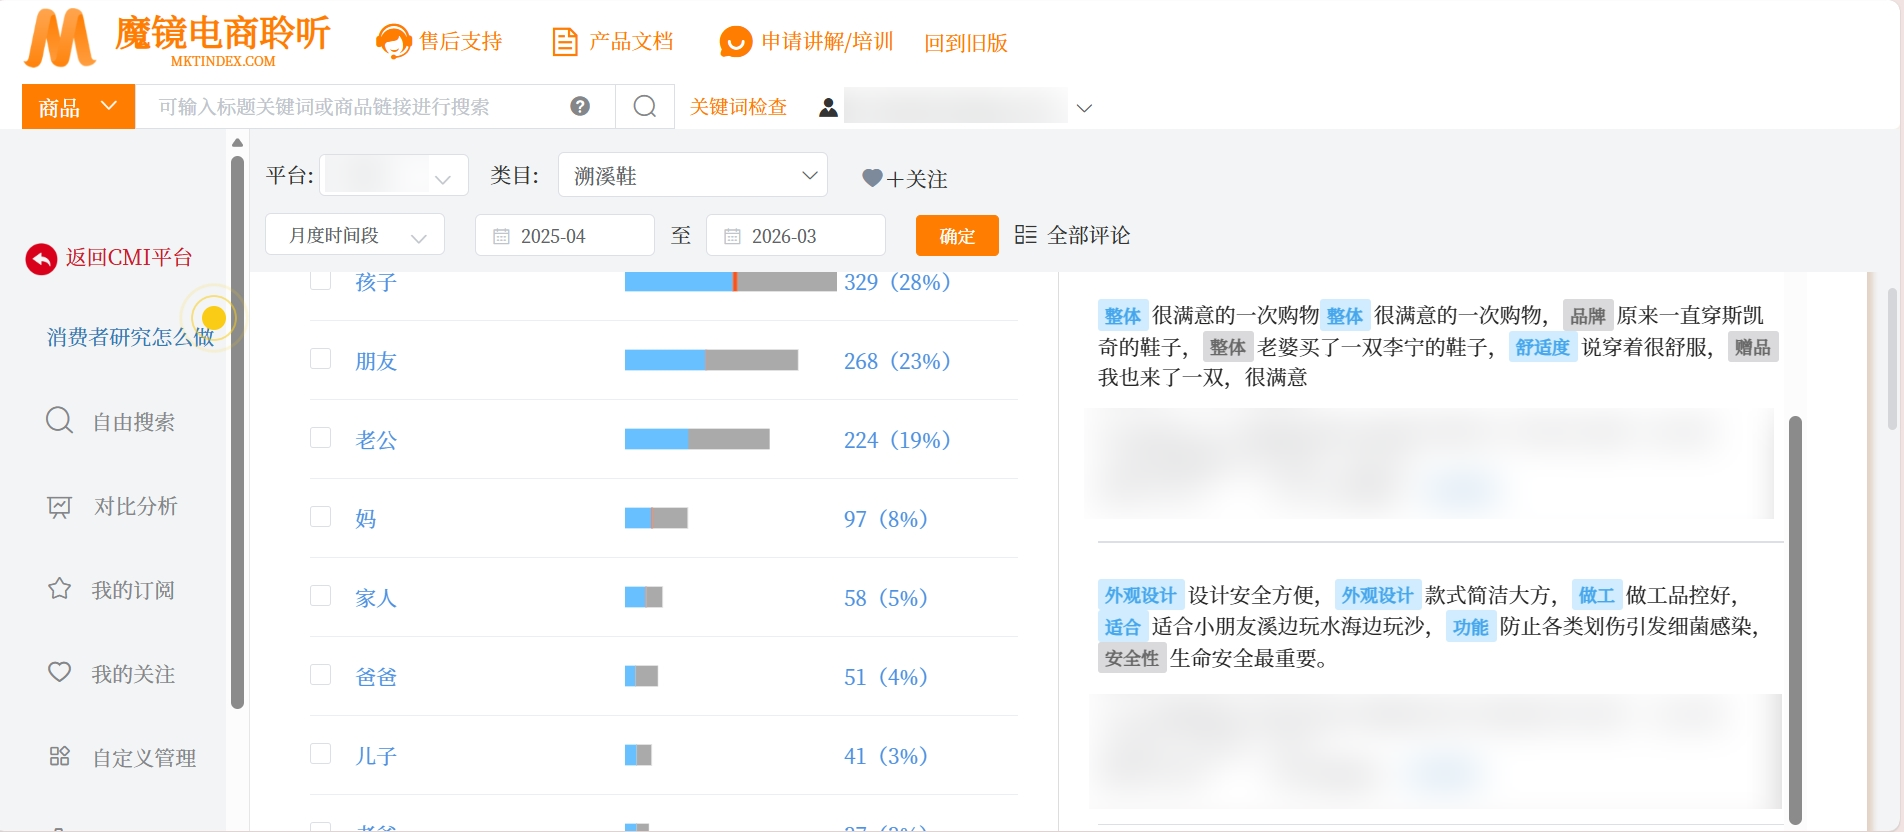Click the 回到旧版 link
Image resolution: width=1904 pixels, height=832 pixels.
point(966,43)
